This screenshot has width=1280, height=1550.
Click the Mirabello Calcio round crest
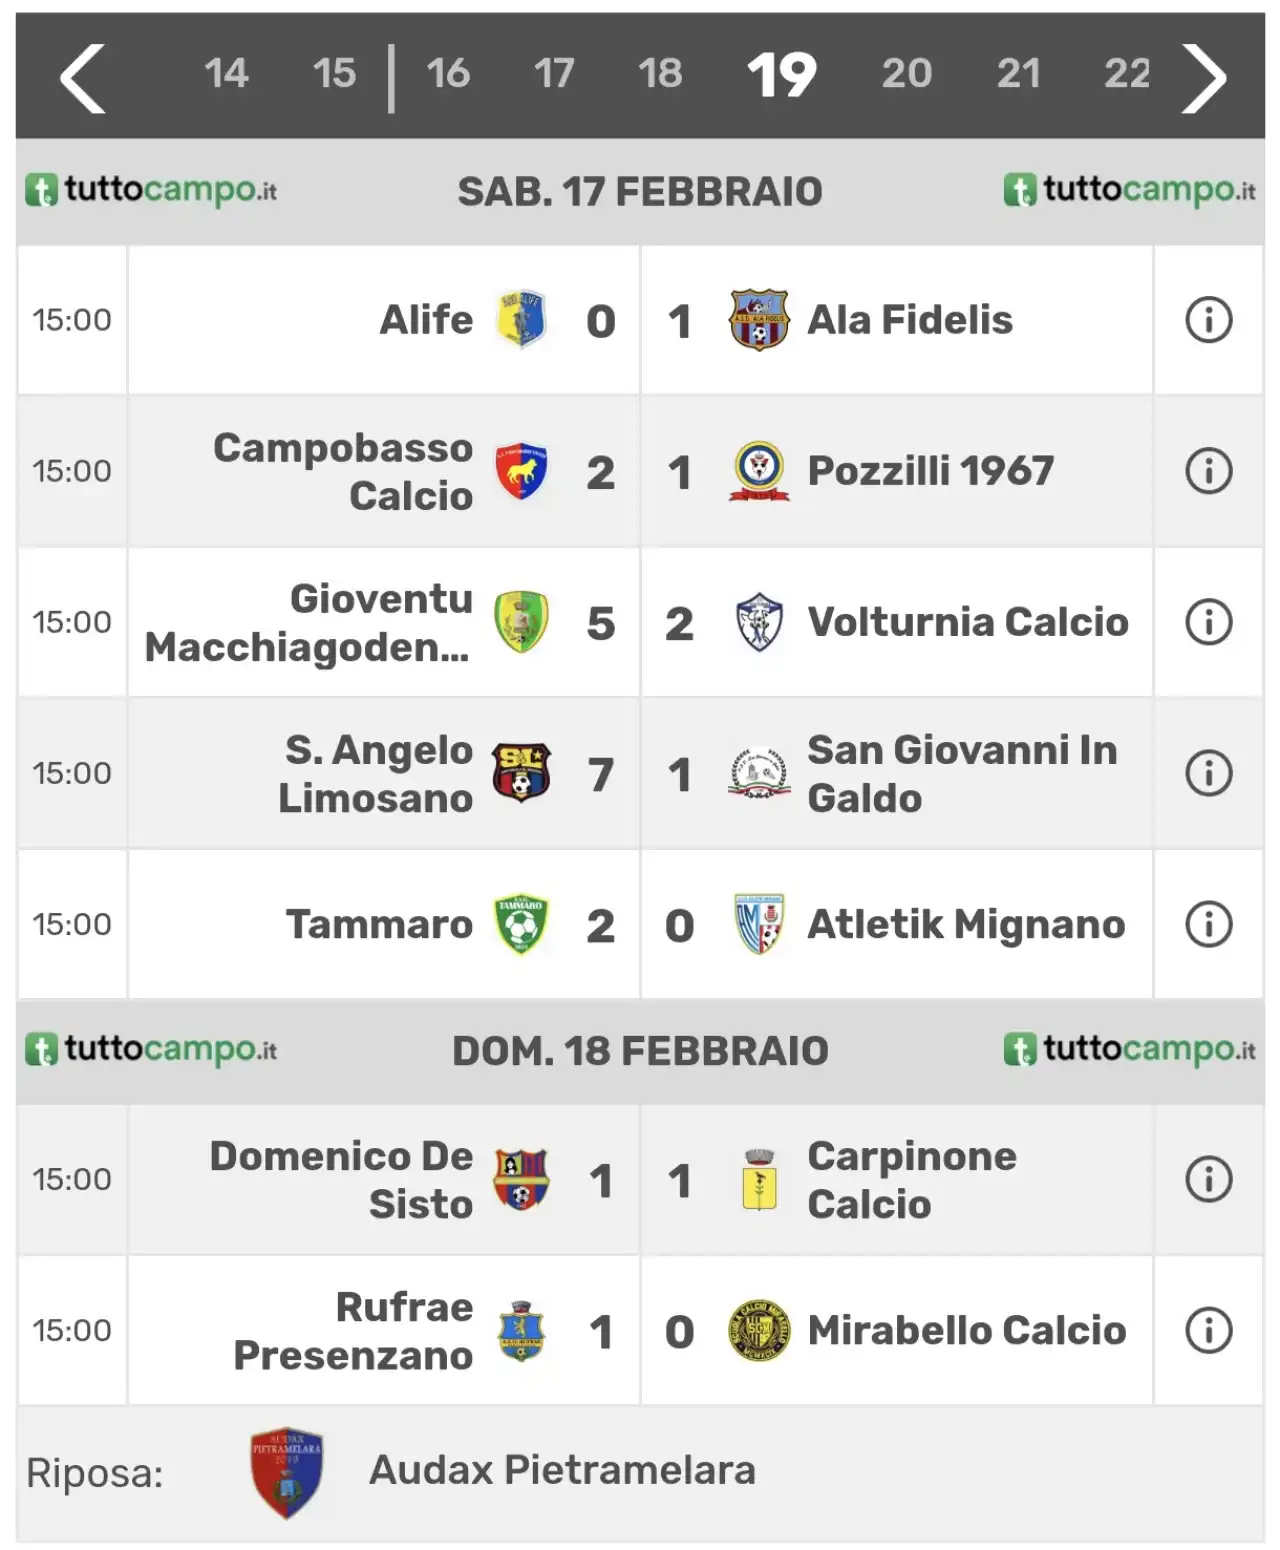(x=759, y=1331)
